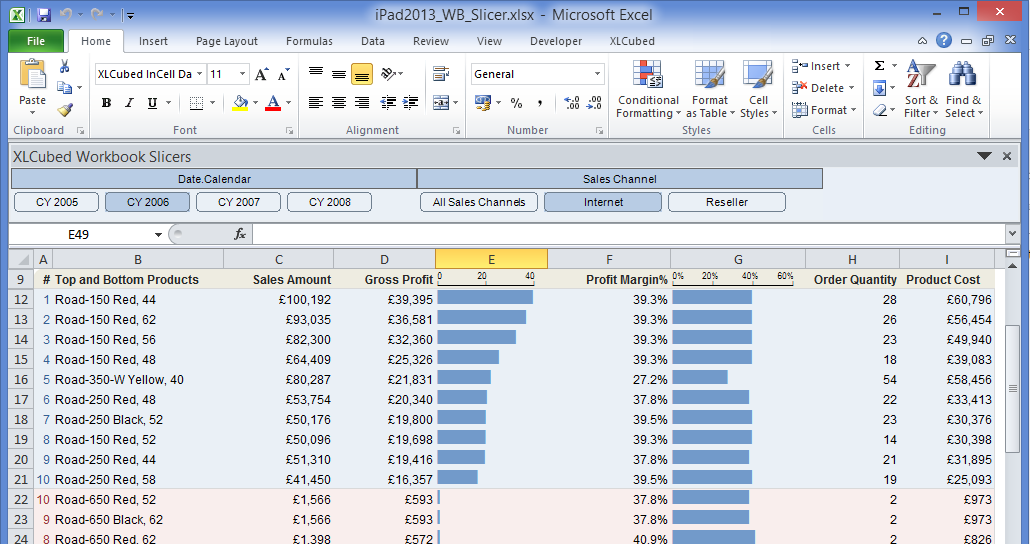Click the Orientation text rotation icon
The height and width of the screenshot is (544, 1030).
(x=388, y=74)
